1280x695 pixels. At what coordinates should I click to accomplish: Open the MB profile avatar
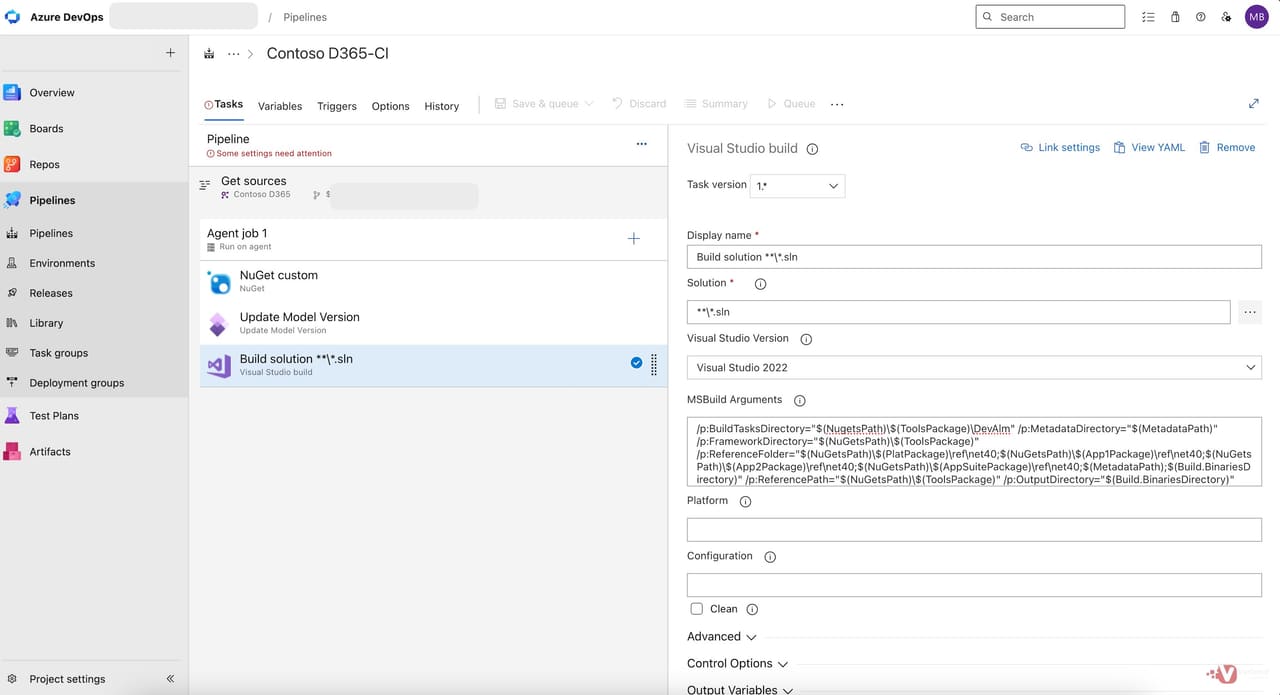1256,17
